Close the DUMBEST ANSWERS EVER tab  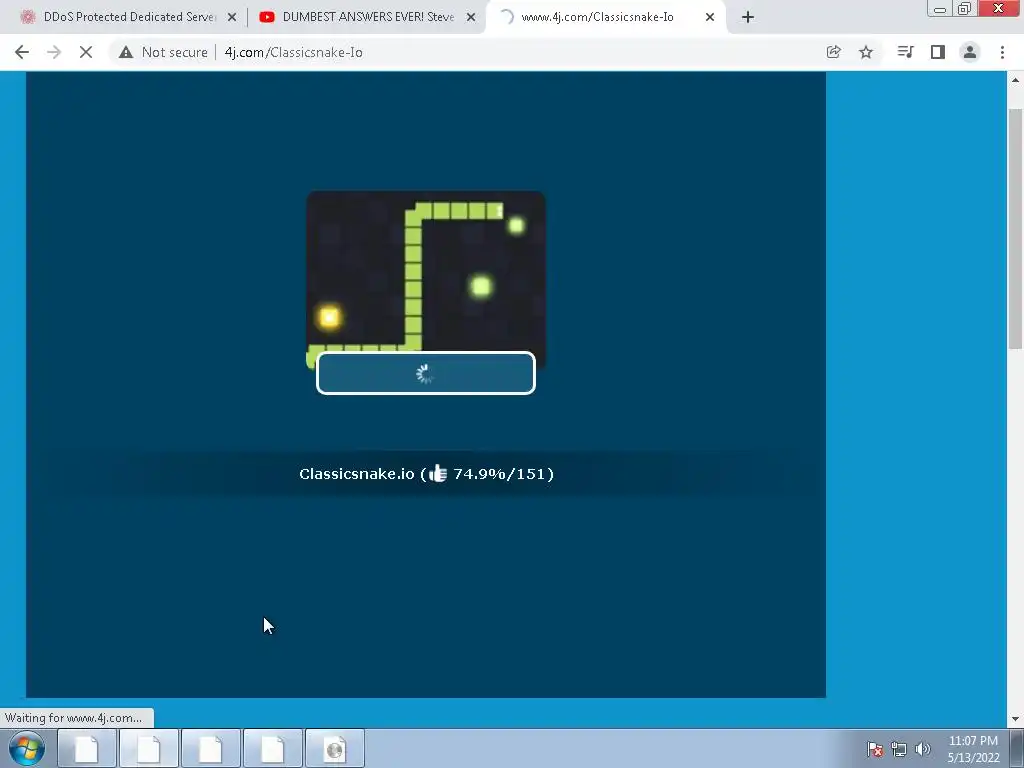[x=470, y=17]
